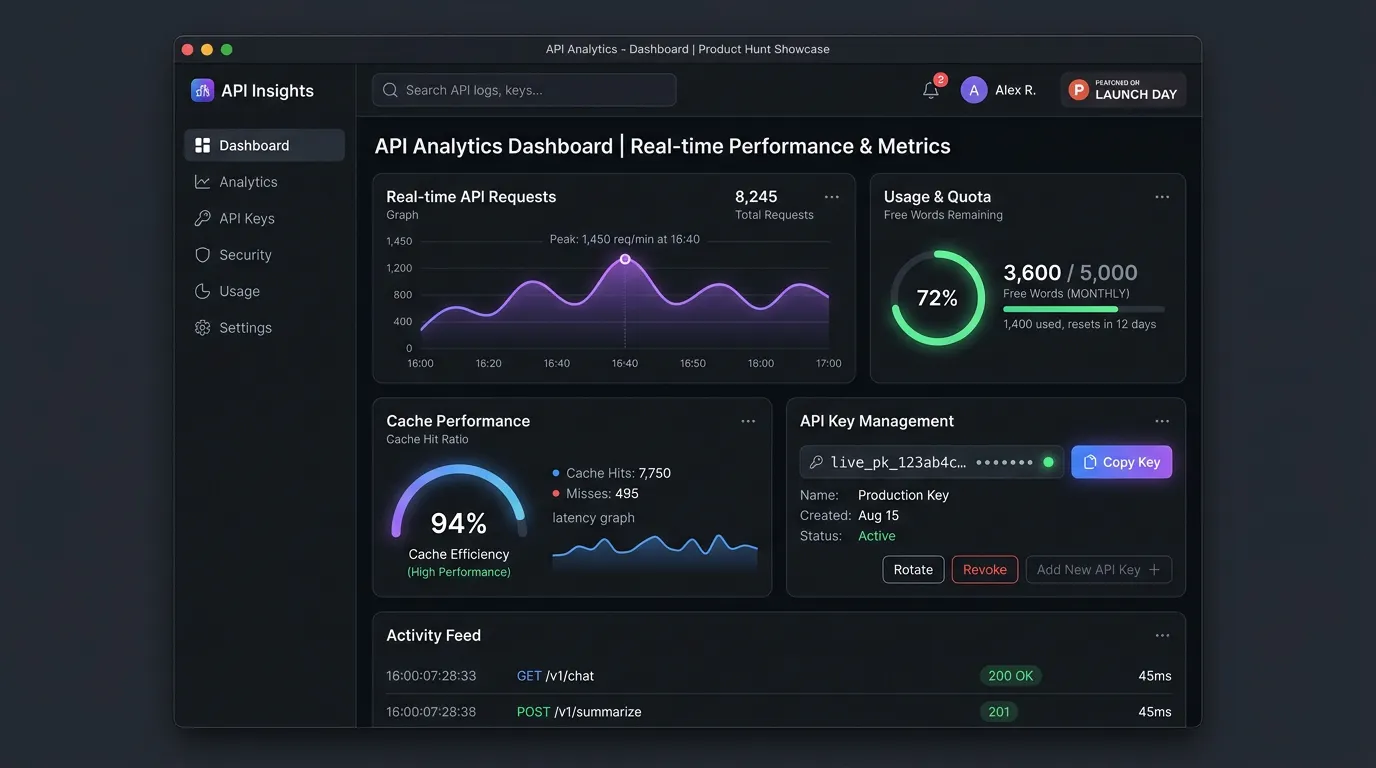Focus the Search API logs field
The image size is (1376, 768).
click(524, 90)
